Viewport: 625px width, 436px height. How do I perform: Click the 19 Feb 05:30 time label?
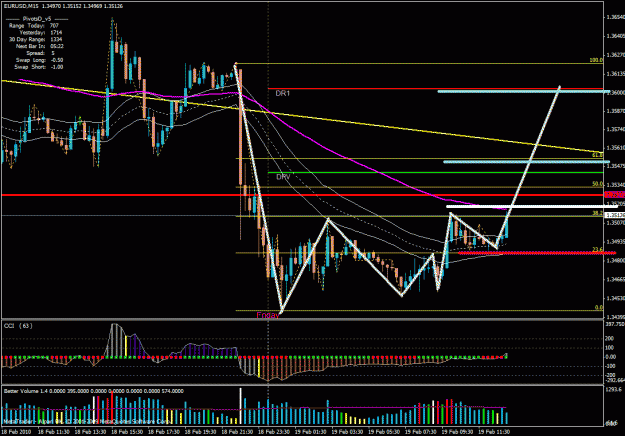[383, 432]
